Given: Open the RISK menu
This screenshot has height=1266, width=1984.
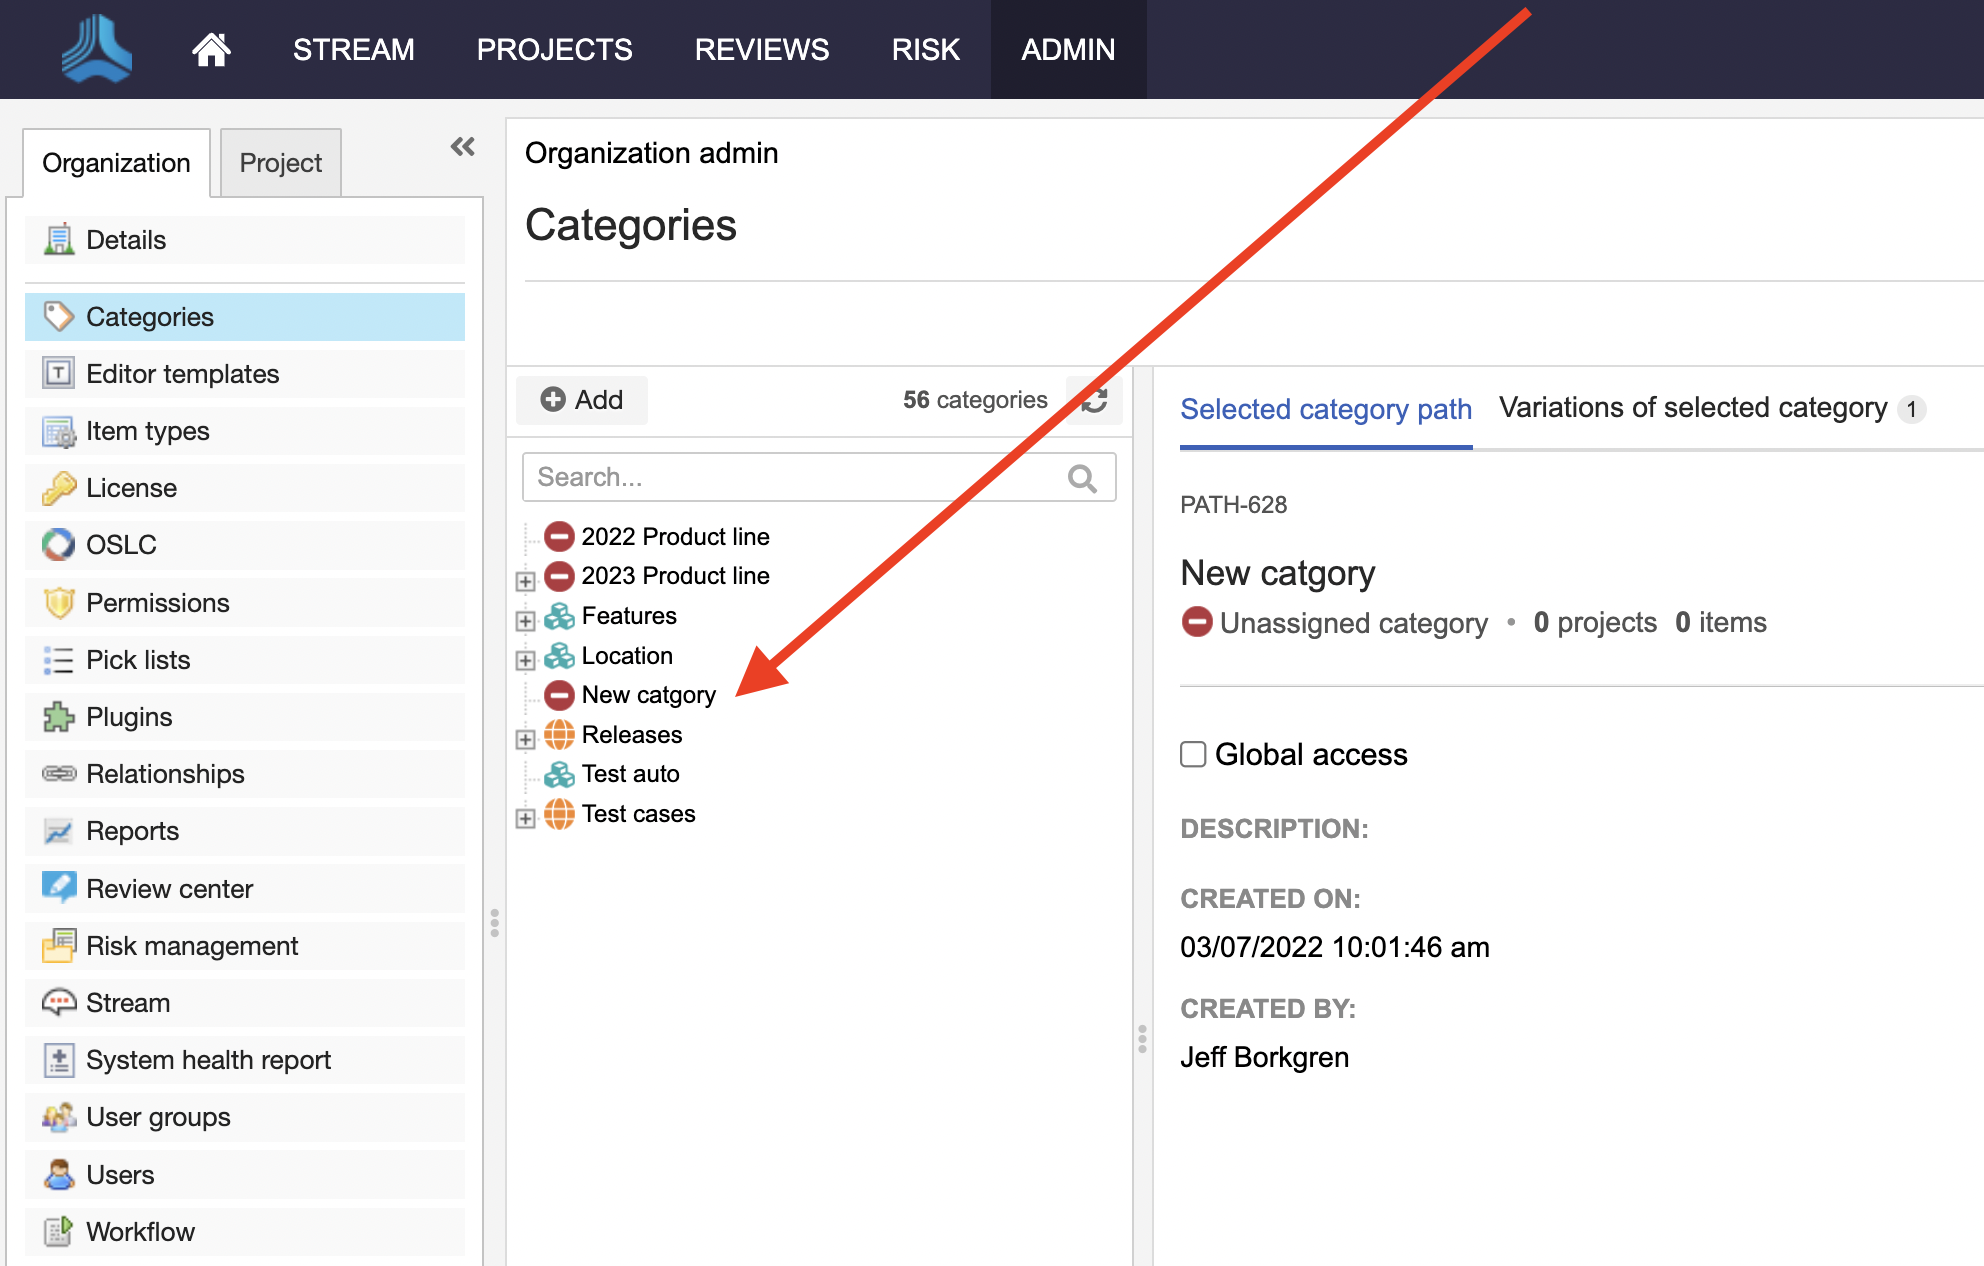Looking at the screenshot, I should [925, 49].
